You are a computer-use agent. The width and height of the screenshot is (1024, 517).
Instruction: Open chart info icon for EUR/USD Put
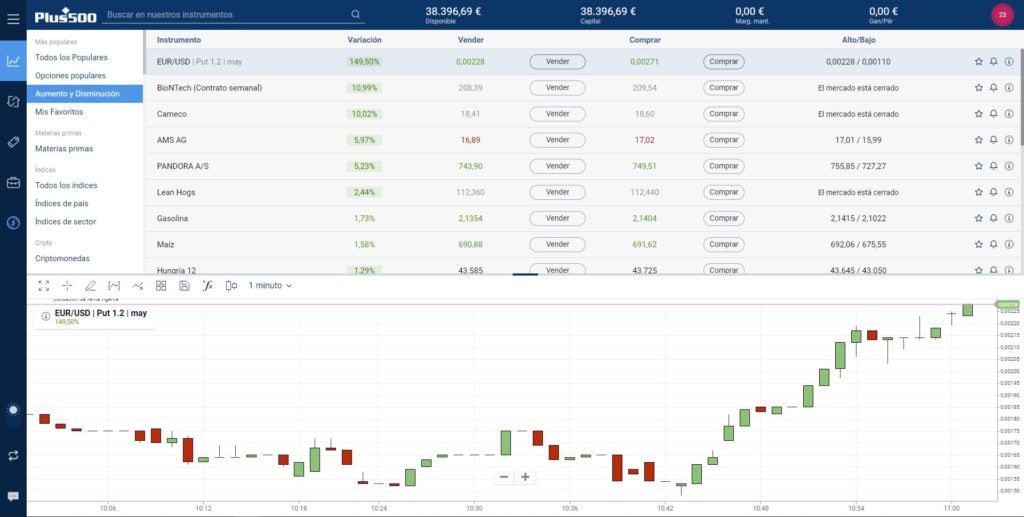click(46, 316)
